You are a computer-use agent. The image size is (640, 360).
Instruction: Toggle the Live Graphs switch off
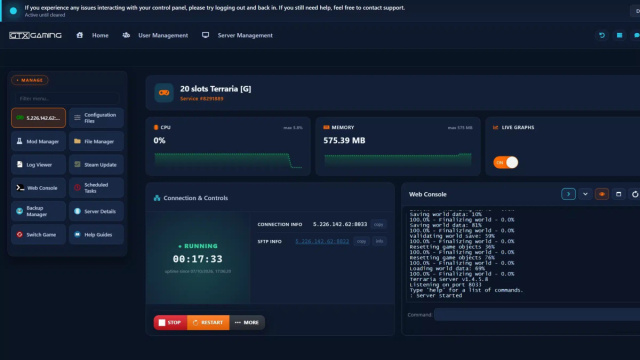(506, 162)
